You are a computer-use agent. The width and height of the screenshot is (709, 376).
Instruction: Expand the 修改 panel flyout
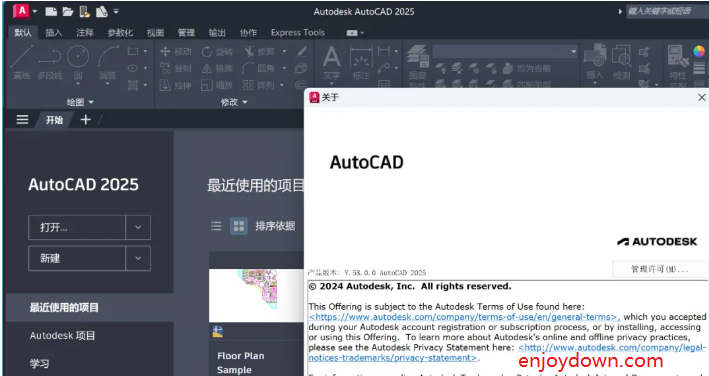[234, 102]
